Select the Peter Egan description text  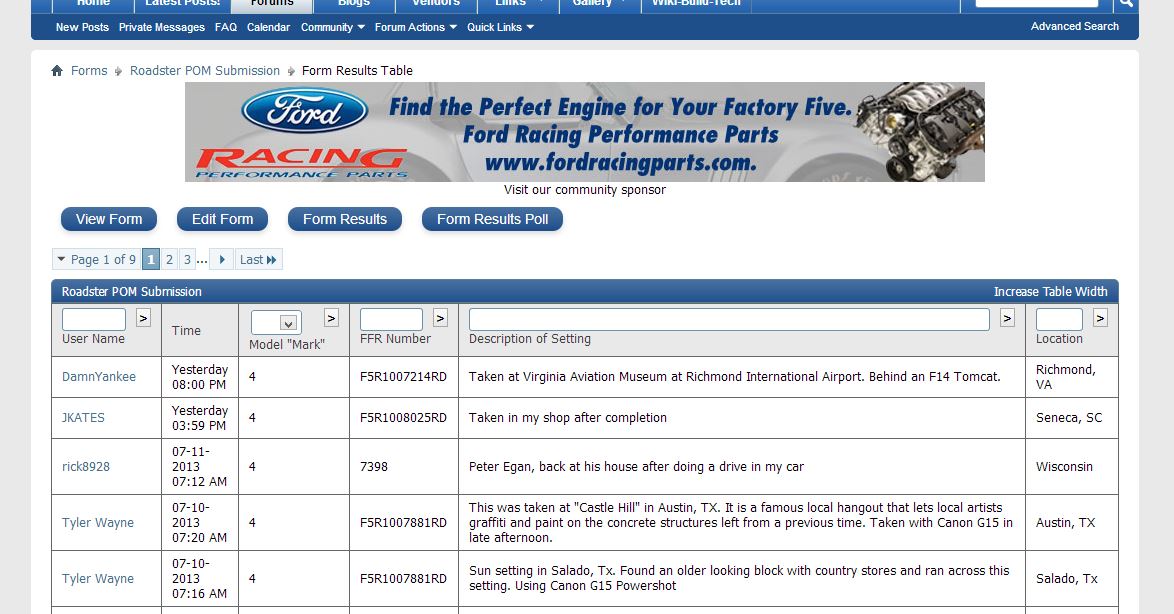click(x=636, y=466)
